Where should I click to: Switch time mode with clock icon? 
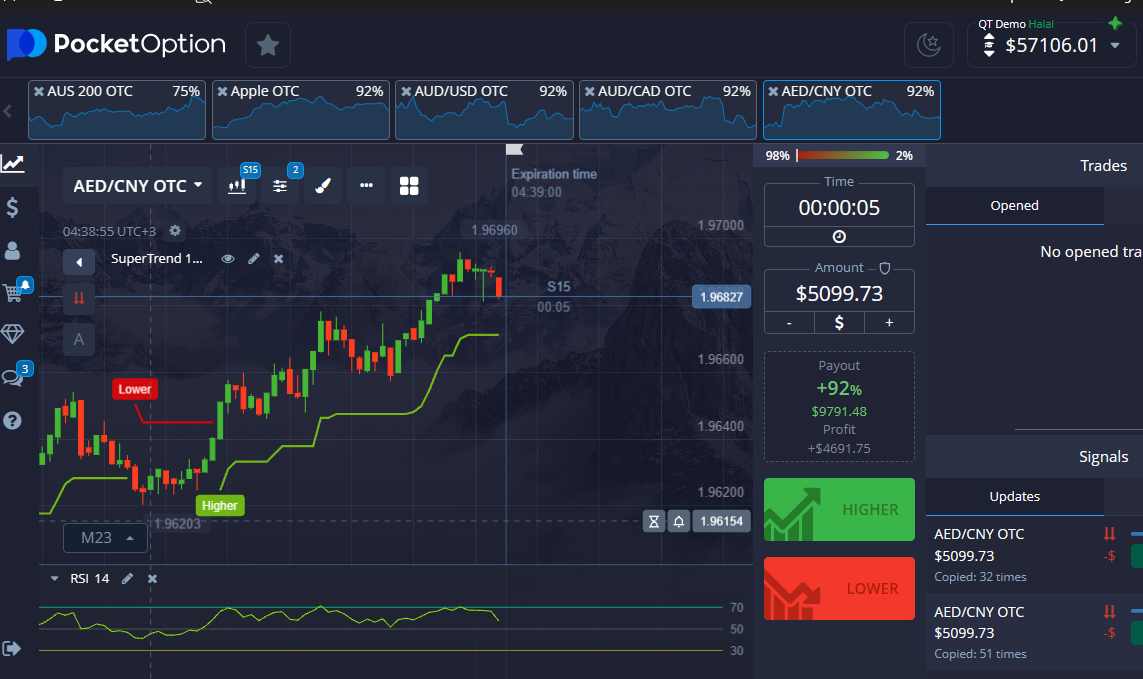point(839,237)
